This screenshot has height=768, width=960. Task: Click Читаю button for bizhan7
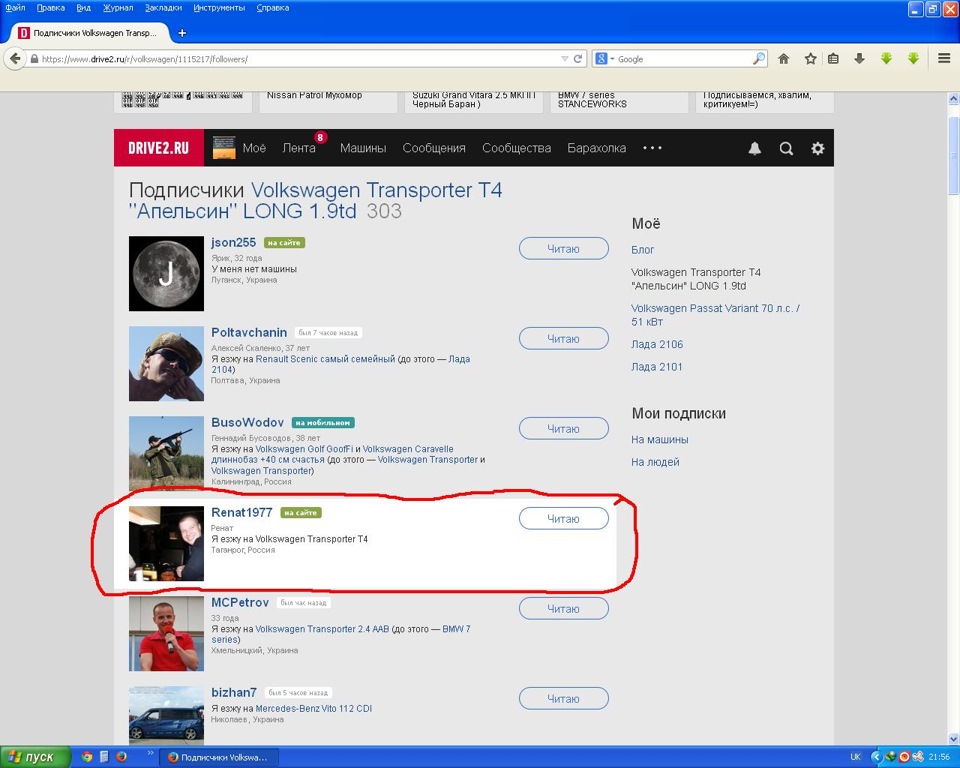point(564,699)
